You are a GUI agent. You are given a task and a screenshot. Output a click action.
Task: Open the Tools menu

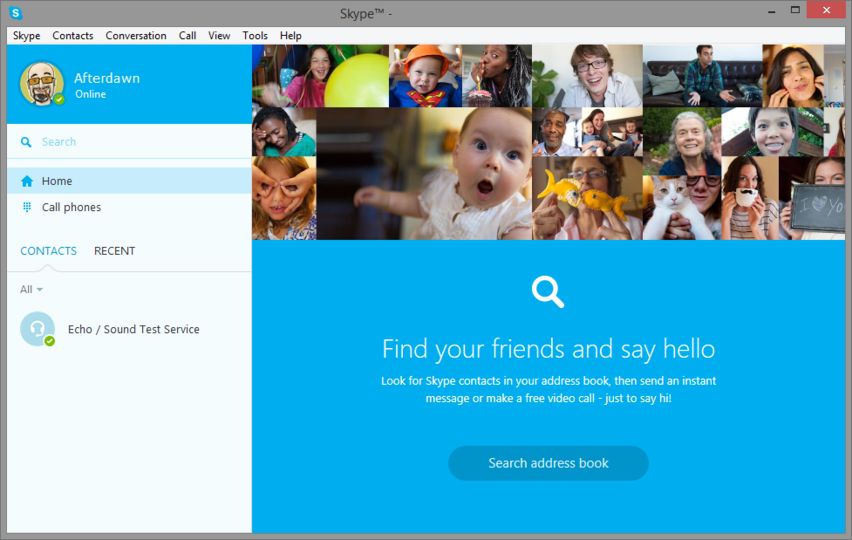point(255,36)
